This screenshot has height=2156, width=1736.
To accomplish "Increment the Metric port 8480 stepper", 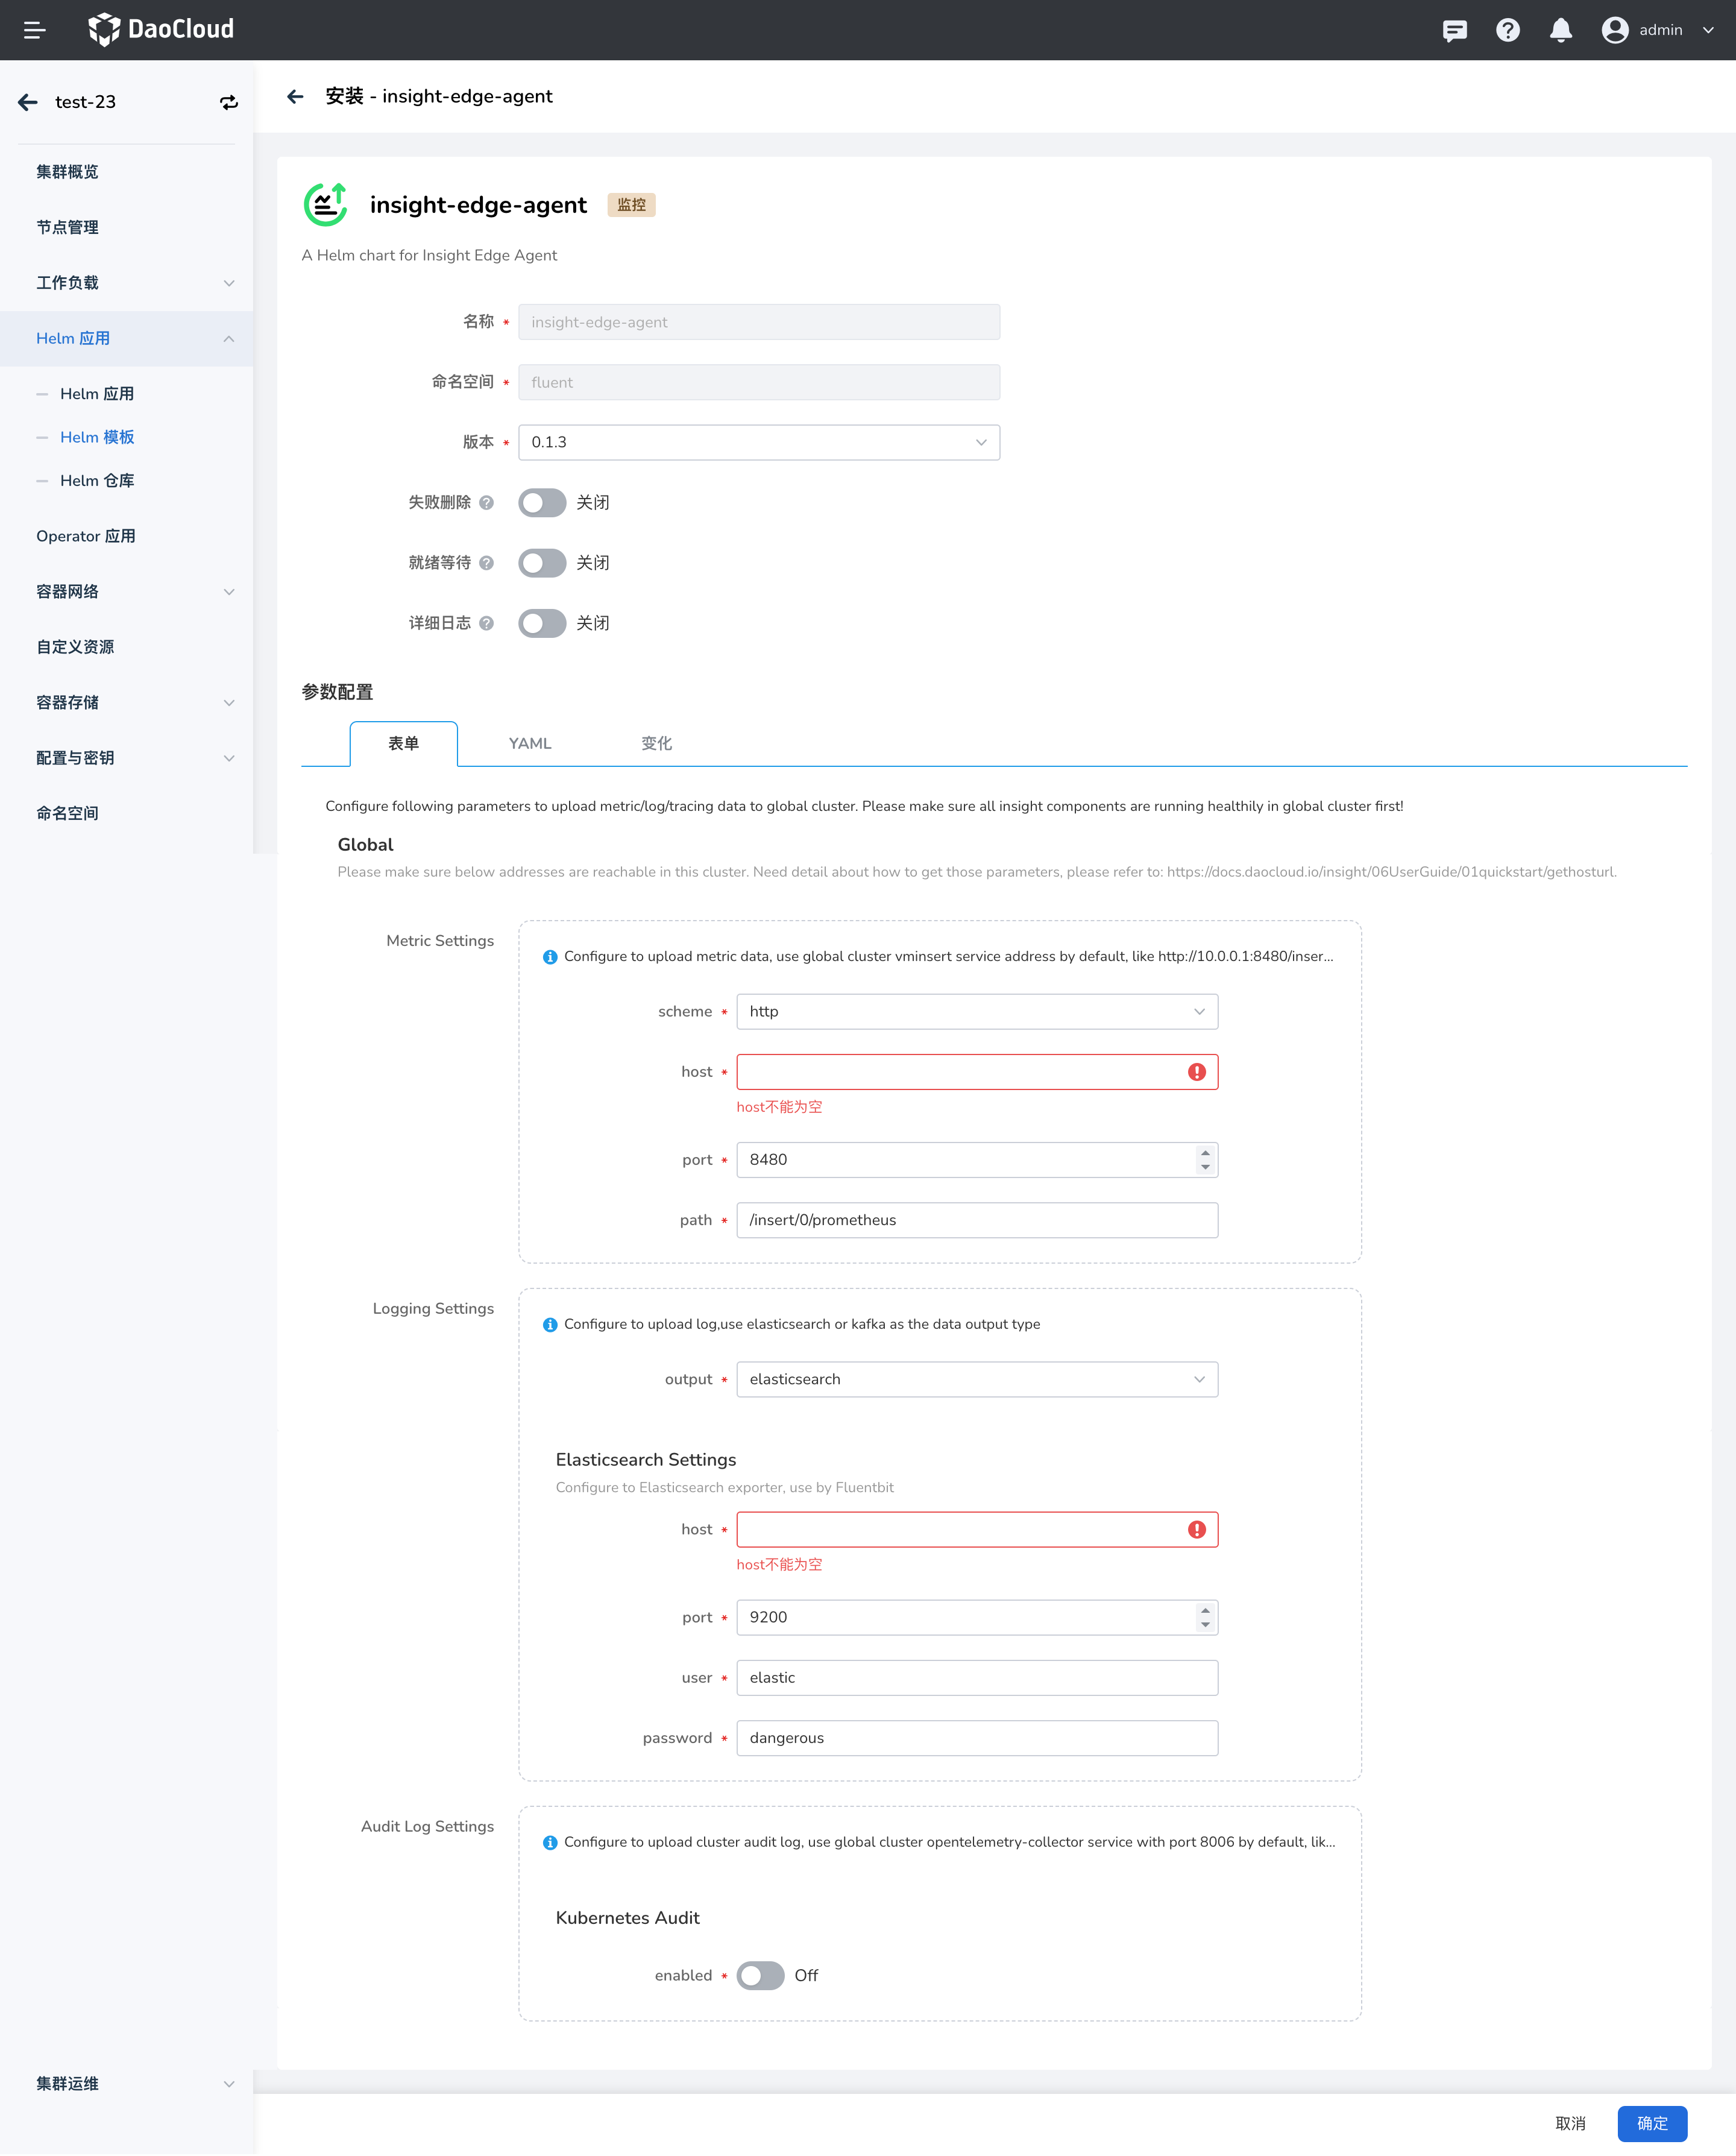I will click(x=1205, y=1153).
